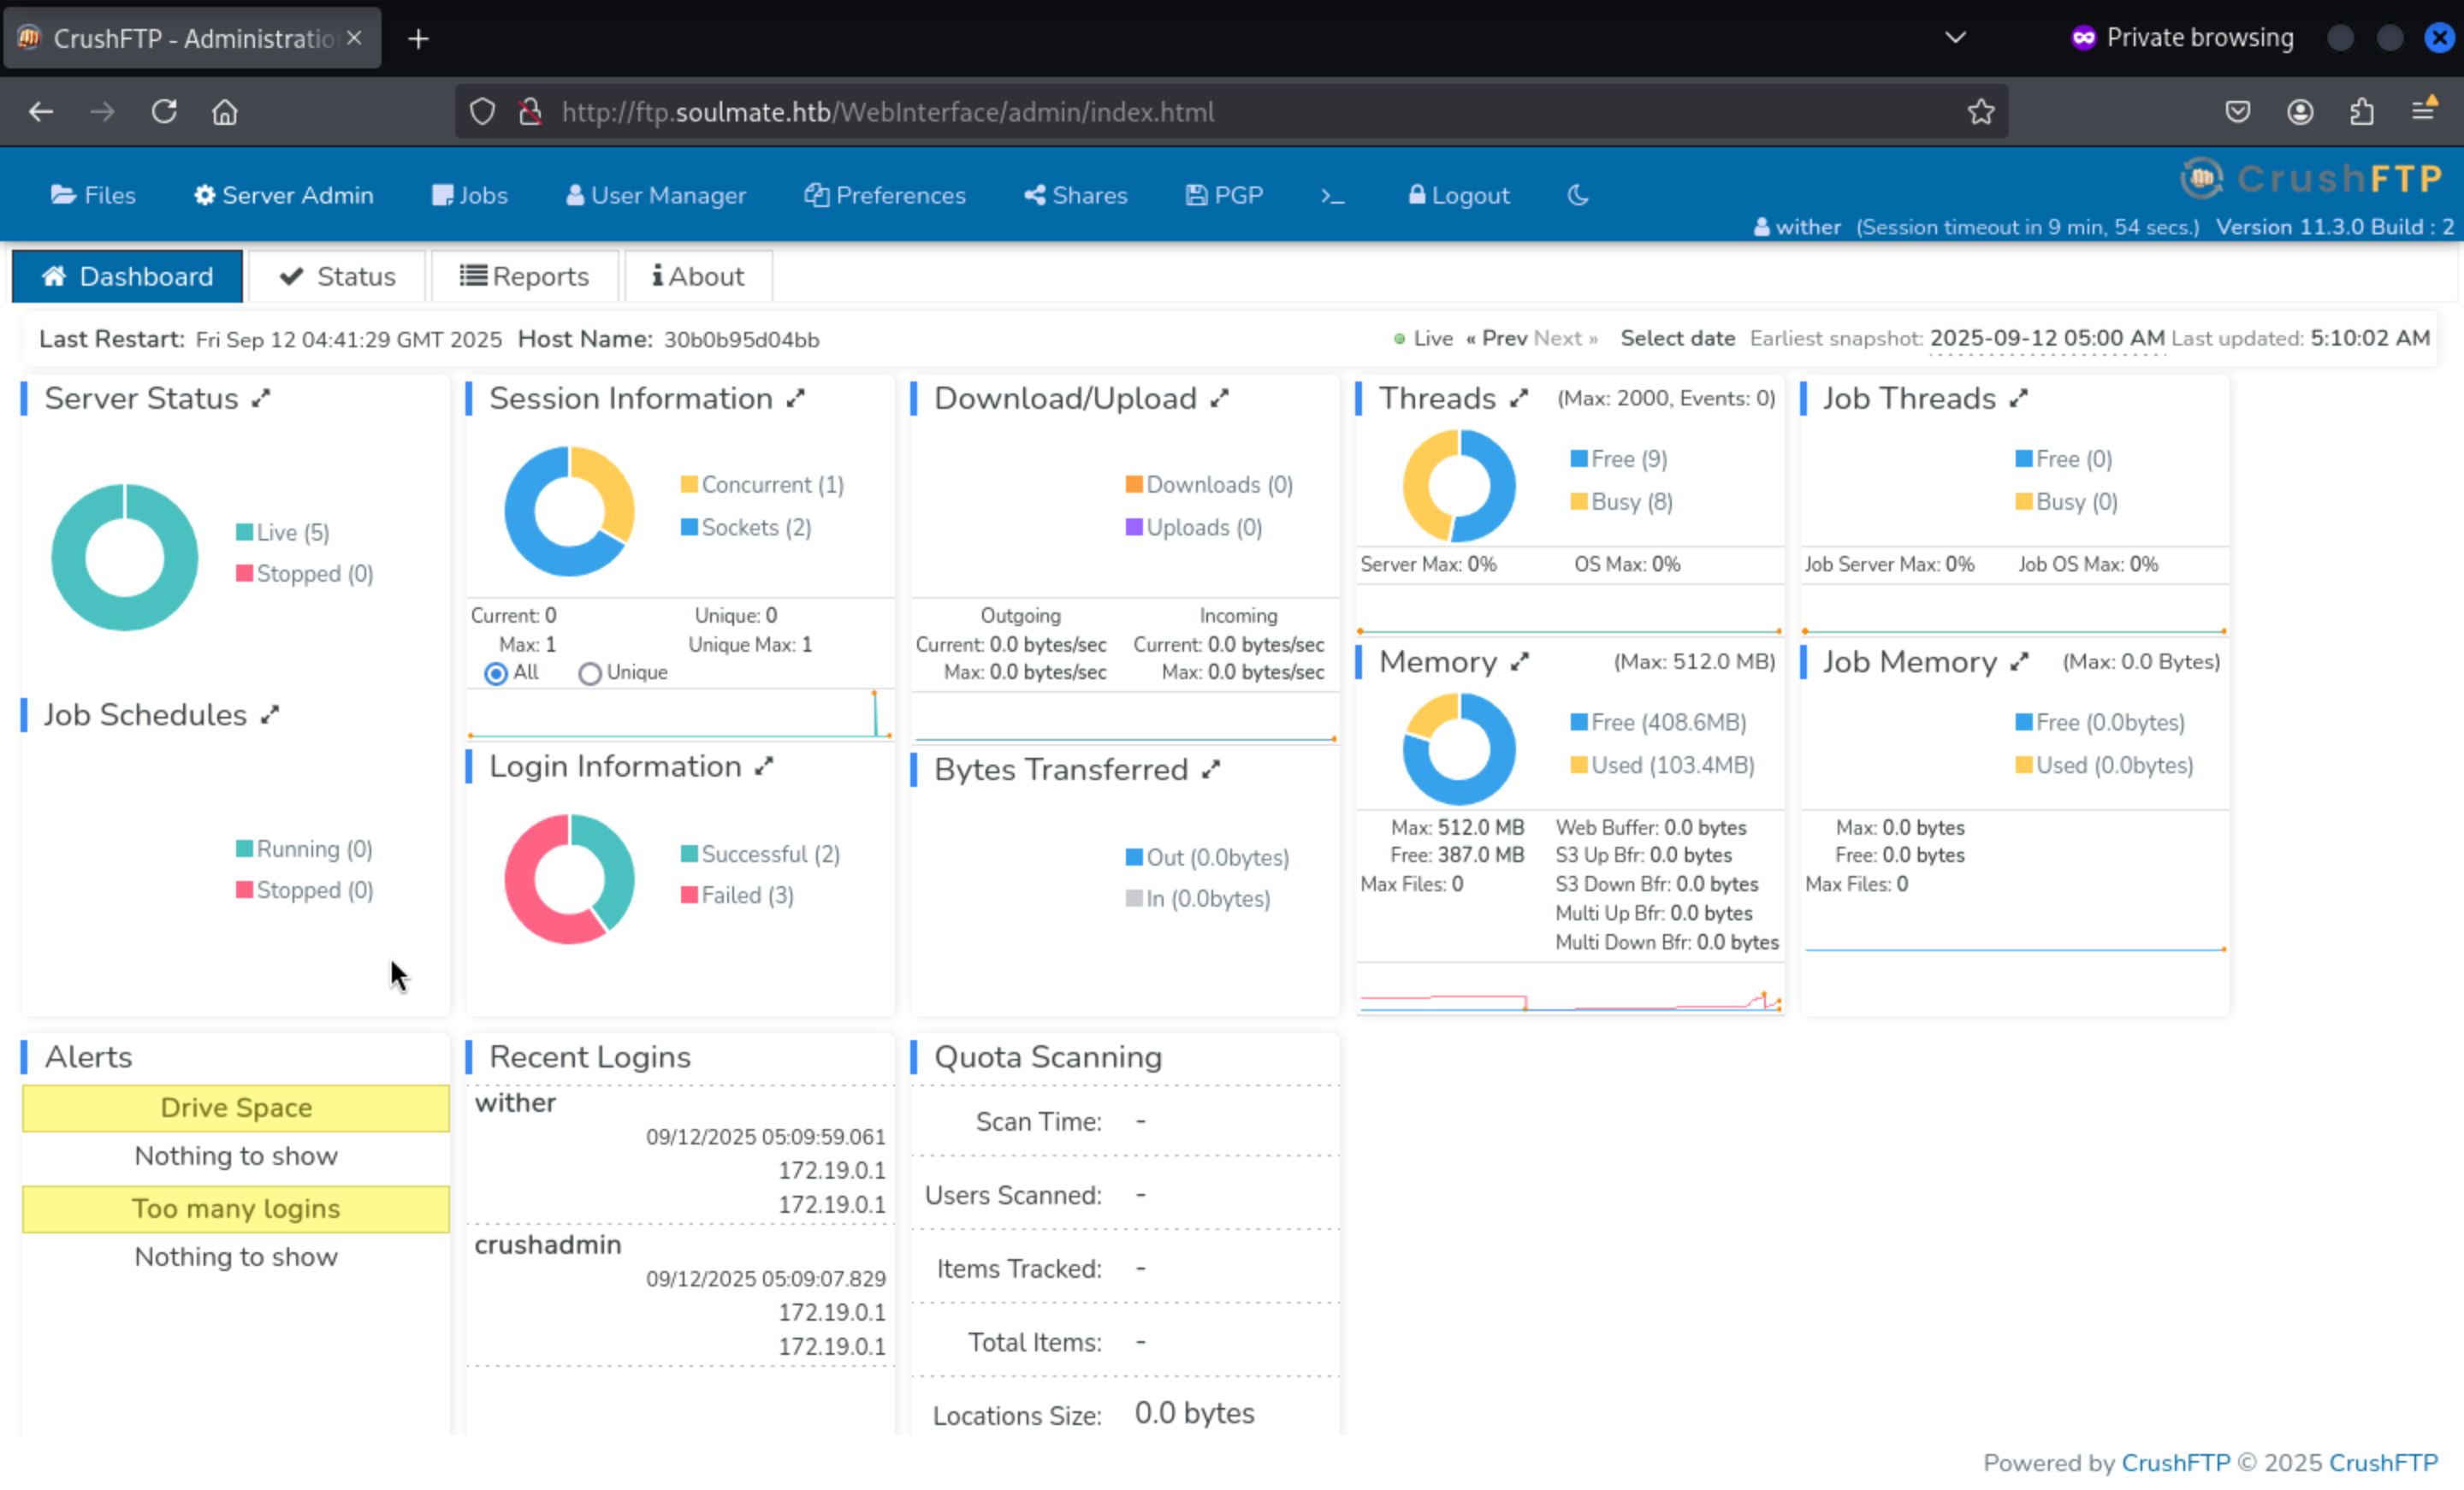Select the All sessions radio button
Image resolution: width=2464 pixels, height=1490 pixels.
click(495, 674)
